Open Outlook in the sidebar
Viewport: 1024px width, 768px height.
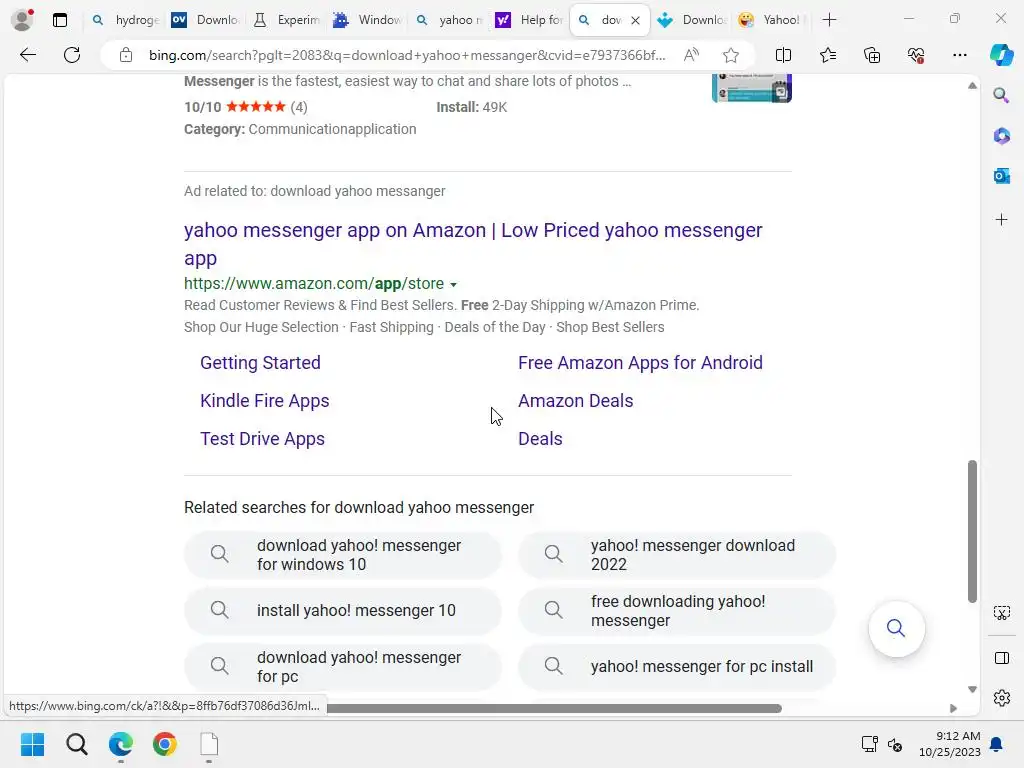point(1001,176)
